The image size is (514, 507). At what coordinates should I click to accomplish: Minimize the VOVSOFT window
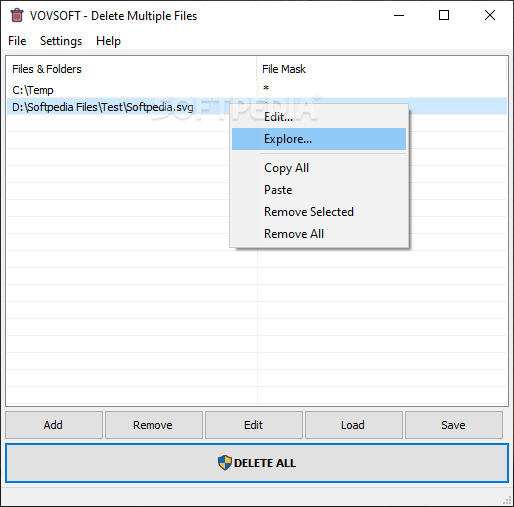[x=399, y=15]
